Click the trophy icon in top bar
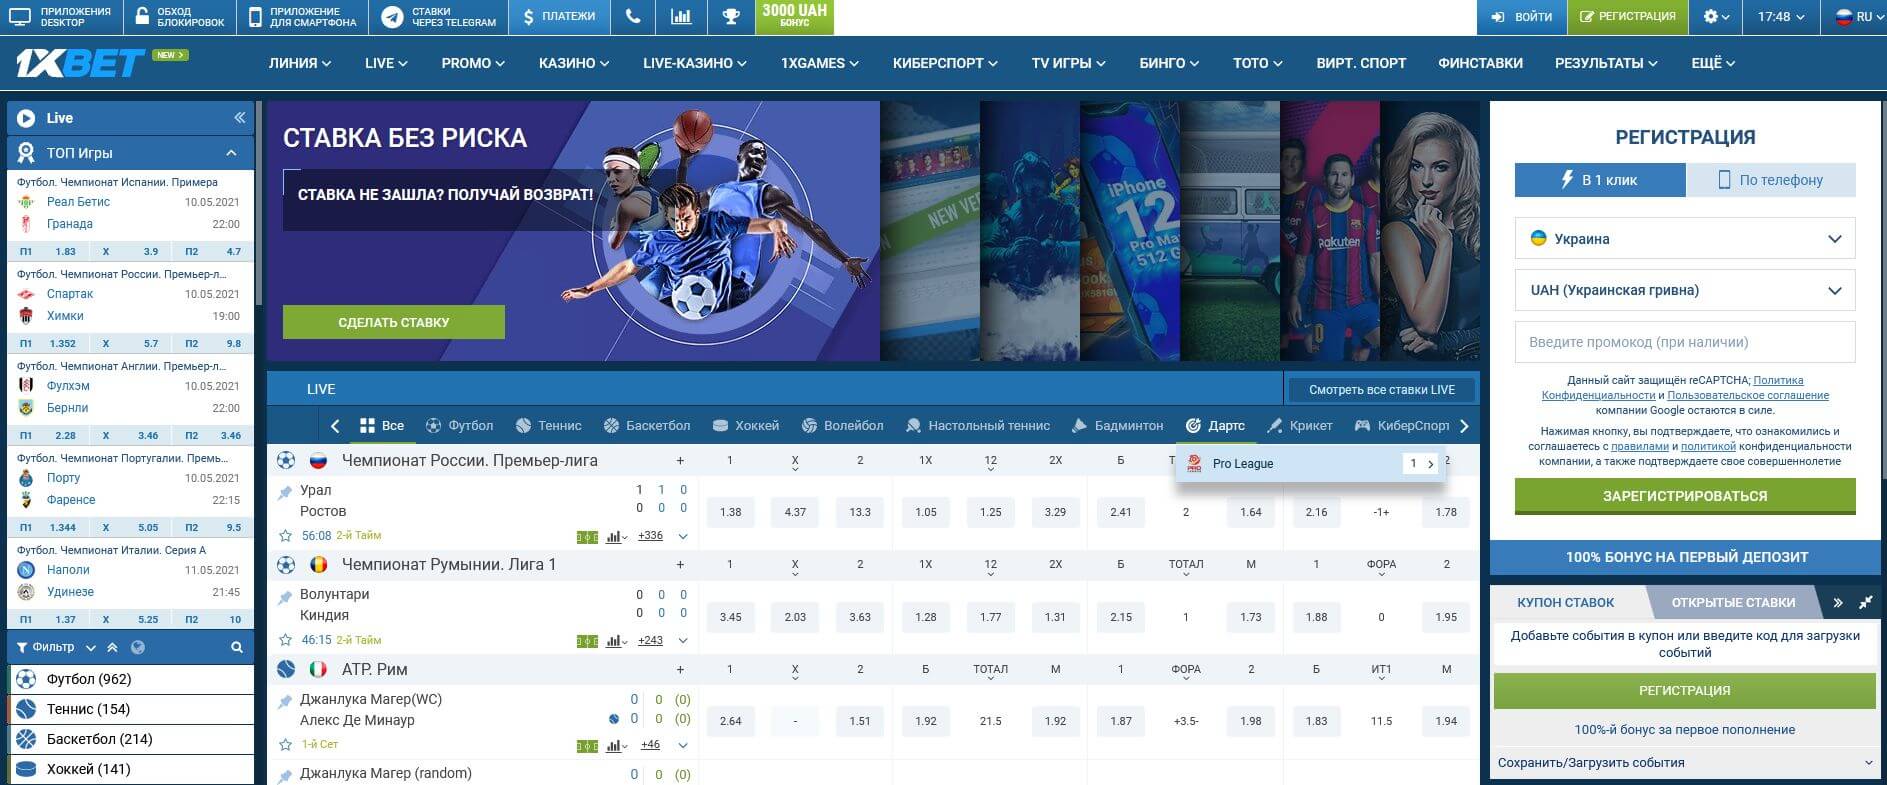1887x785 pixels. 730,17
